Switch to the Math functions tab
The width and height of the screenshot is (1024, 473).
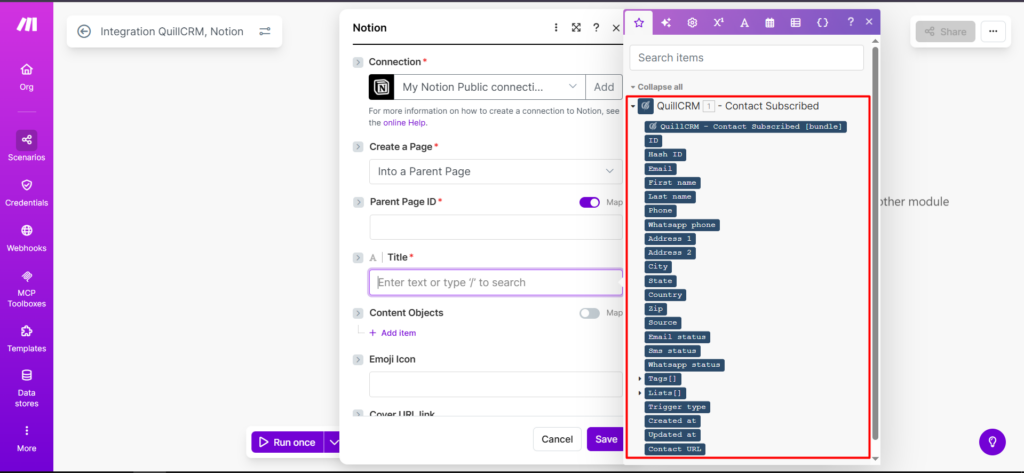[x=718, y=22]
